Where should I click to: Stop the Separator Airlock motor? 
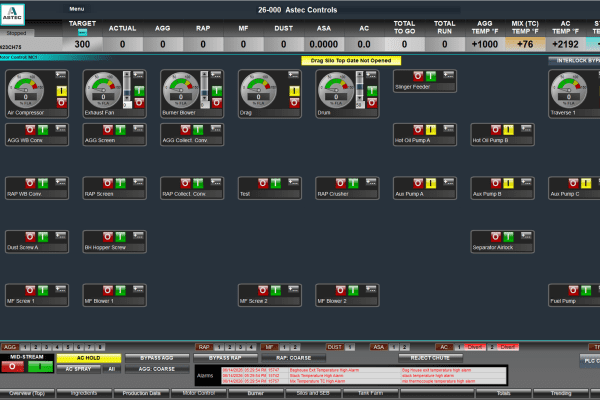point(496,237)
